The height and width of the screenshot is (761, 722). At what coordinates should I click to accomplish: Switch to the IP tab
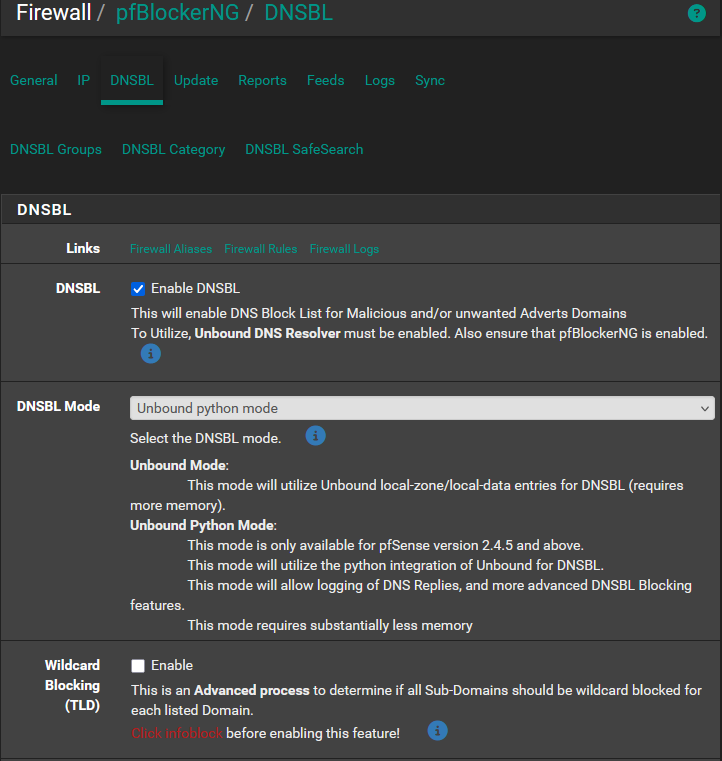tap(84, 81)
